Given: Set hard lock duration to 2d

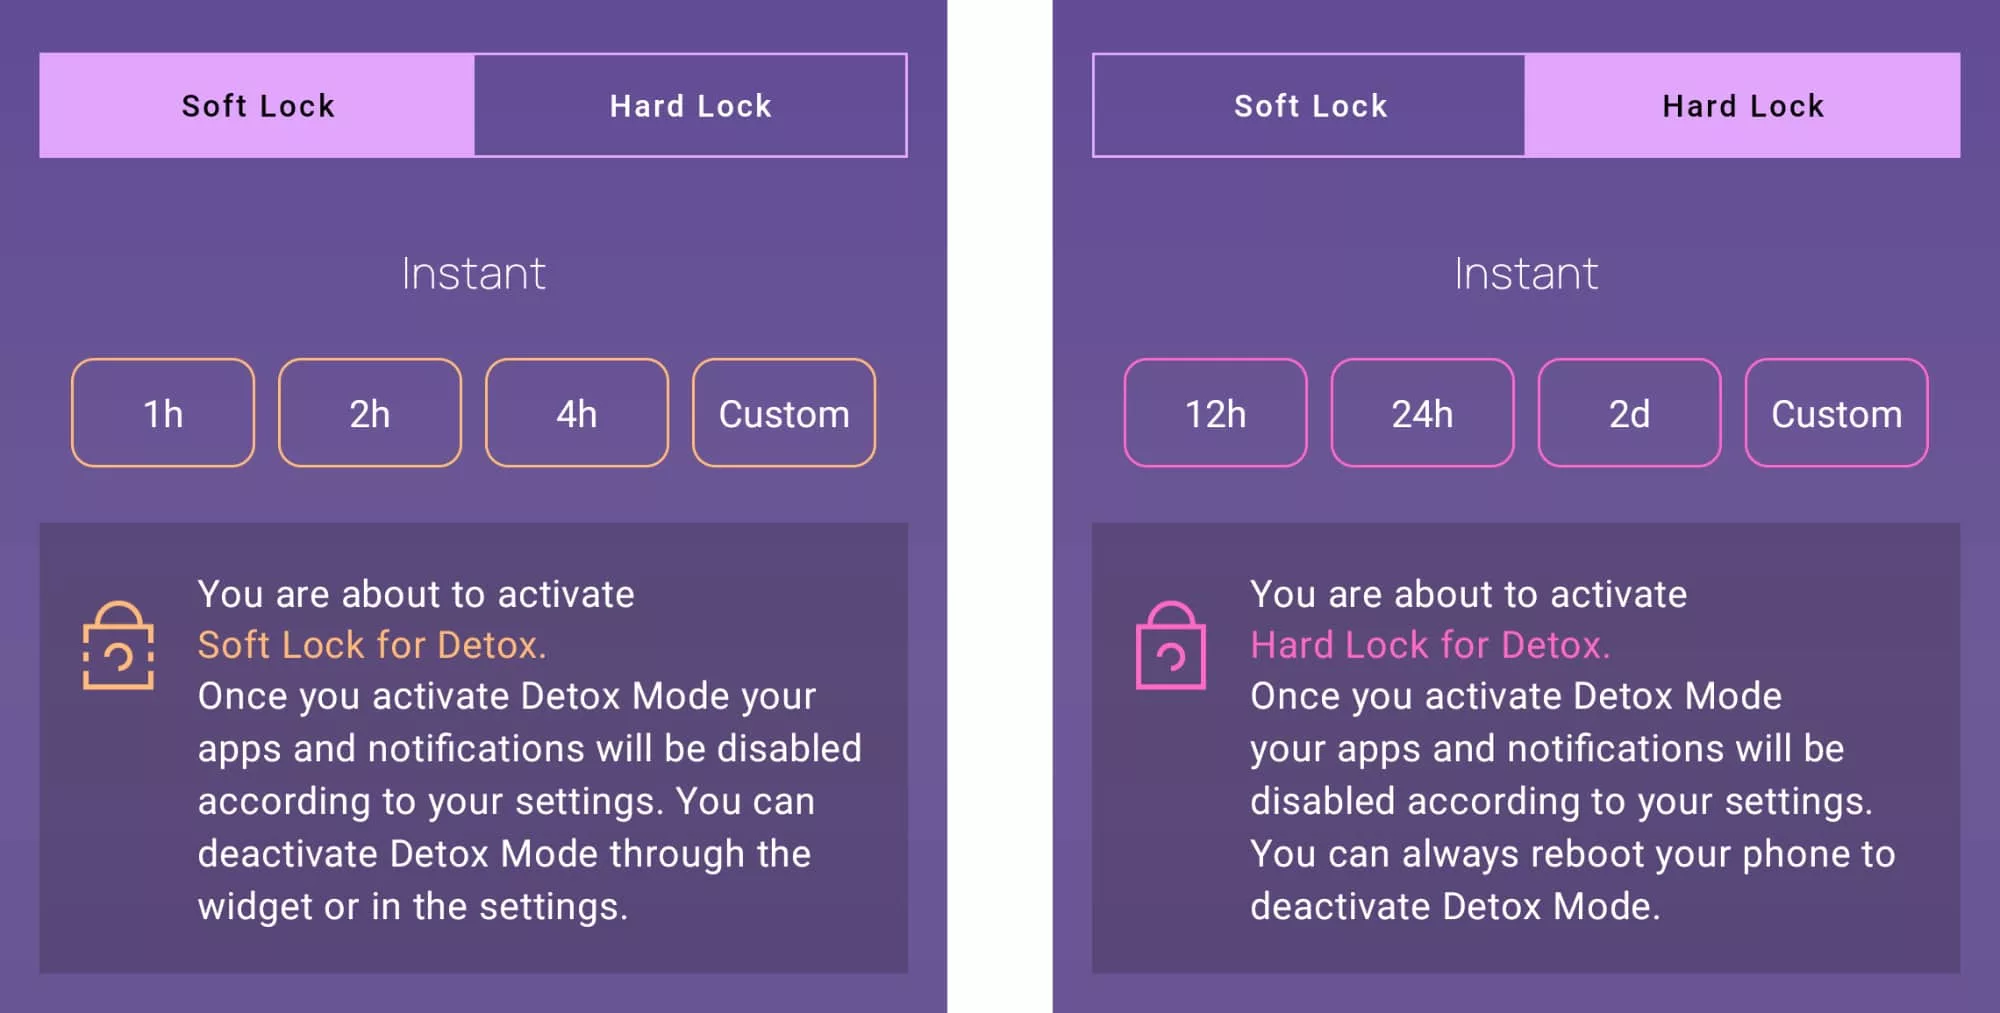Looking at the screenshot, I should pyautogui.click(x=1629, y=413).
